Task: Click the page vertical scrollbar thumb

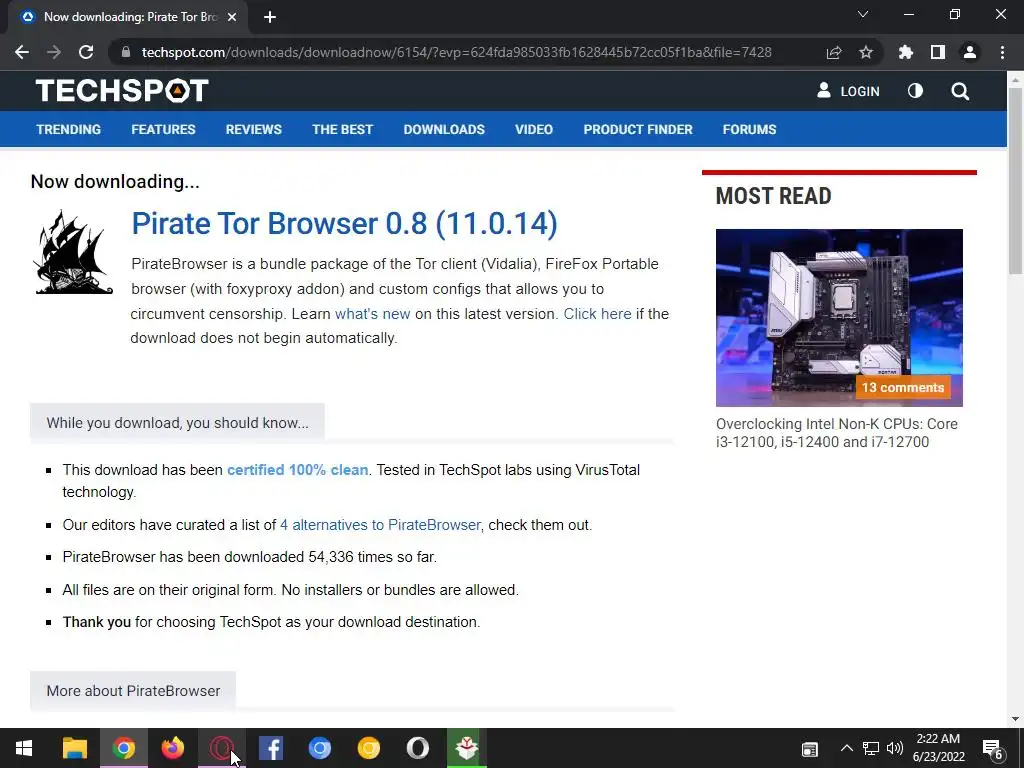Action: coord(1015,180)
